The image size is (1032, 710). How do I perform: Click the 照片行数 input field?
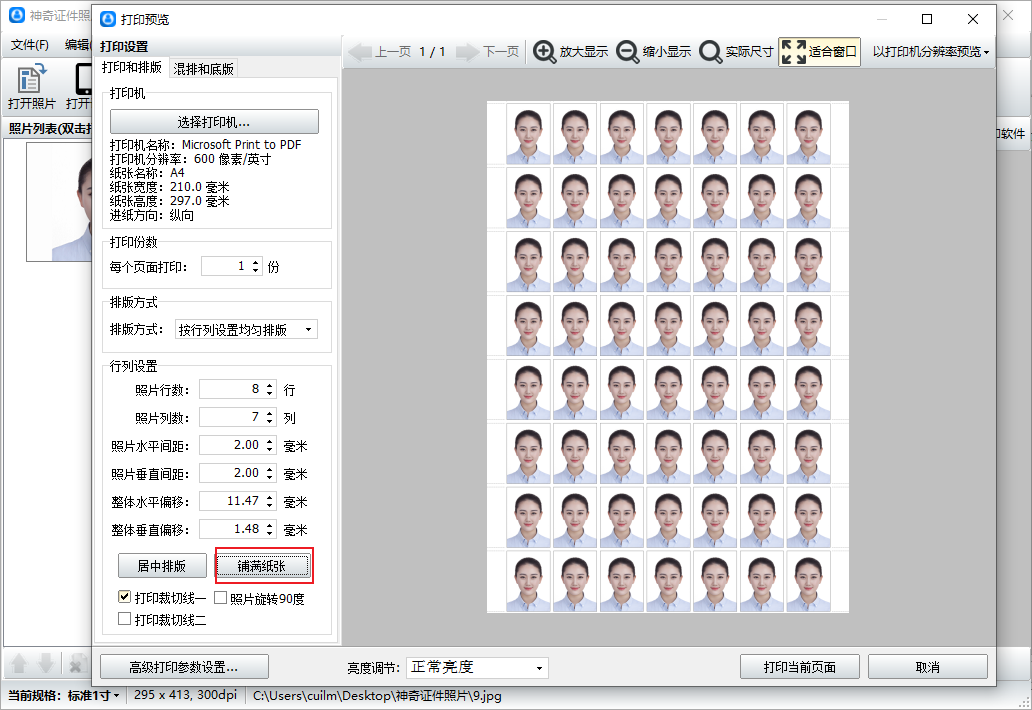tap(230, 389)
